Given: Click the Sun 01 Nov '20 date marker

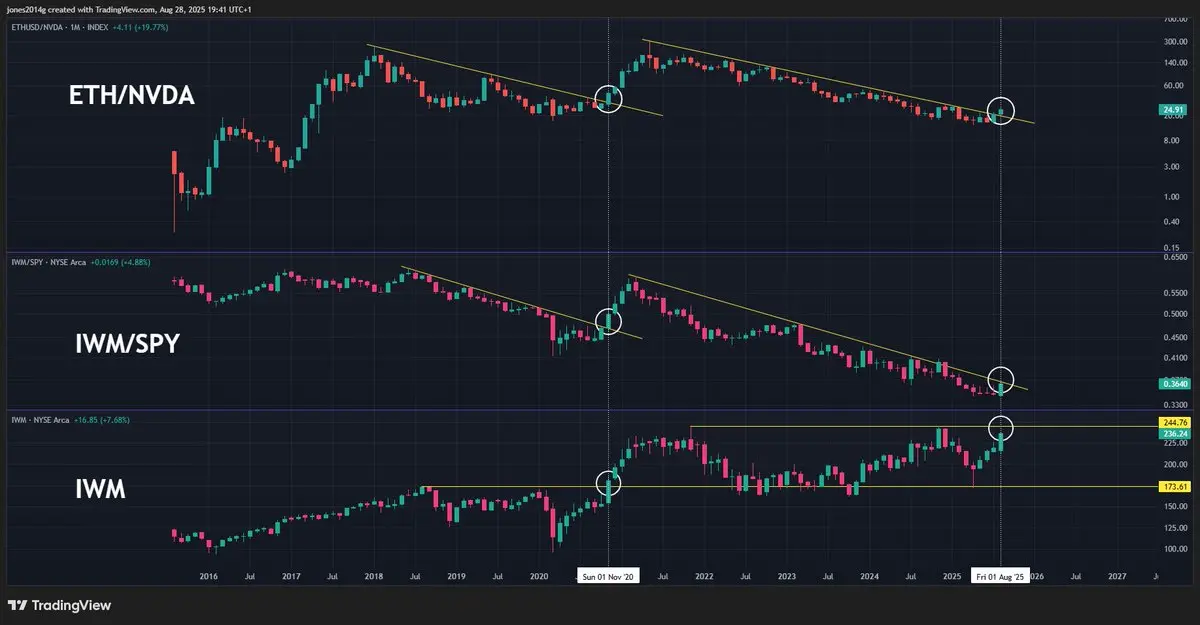Looking at the screenshot, I should click(608, 577).
